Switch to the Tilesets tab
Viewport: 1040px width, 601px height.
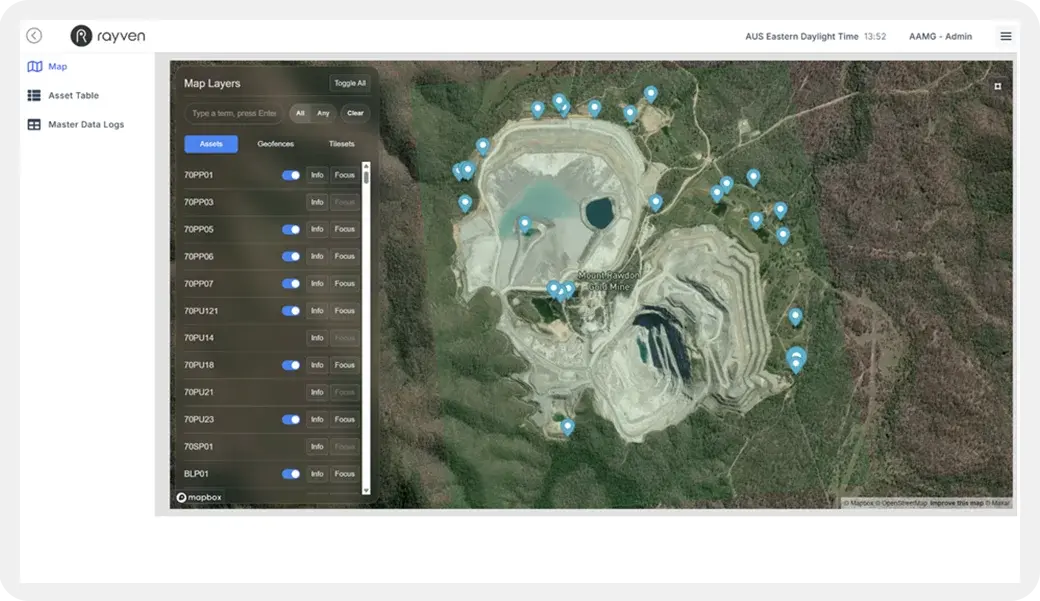tap(341, 144)
